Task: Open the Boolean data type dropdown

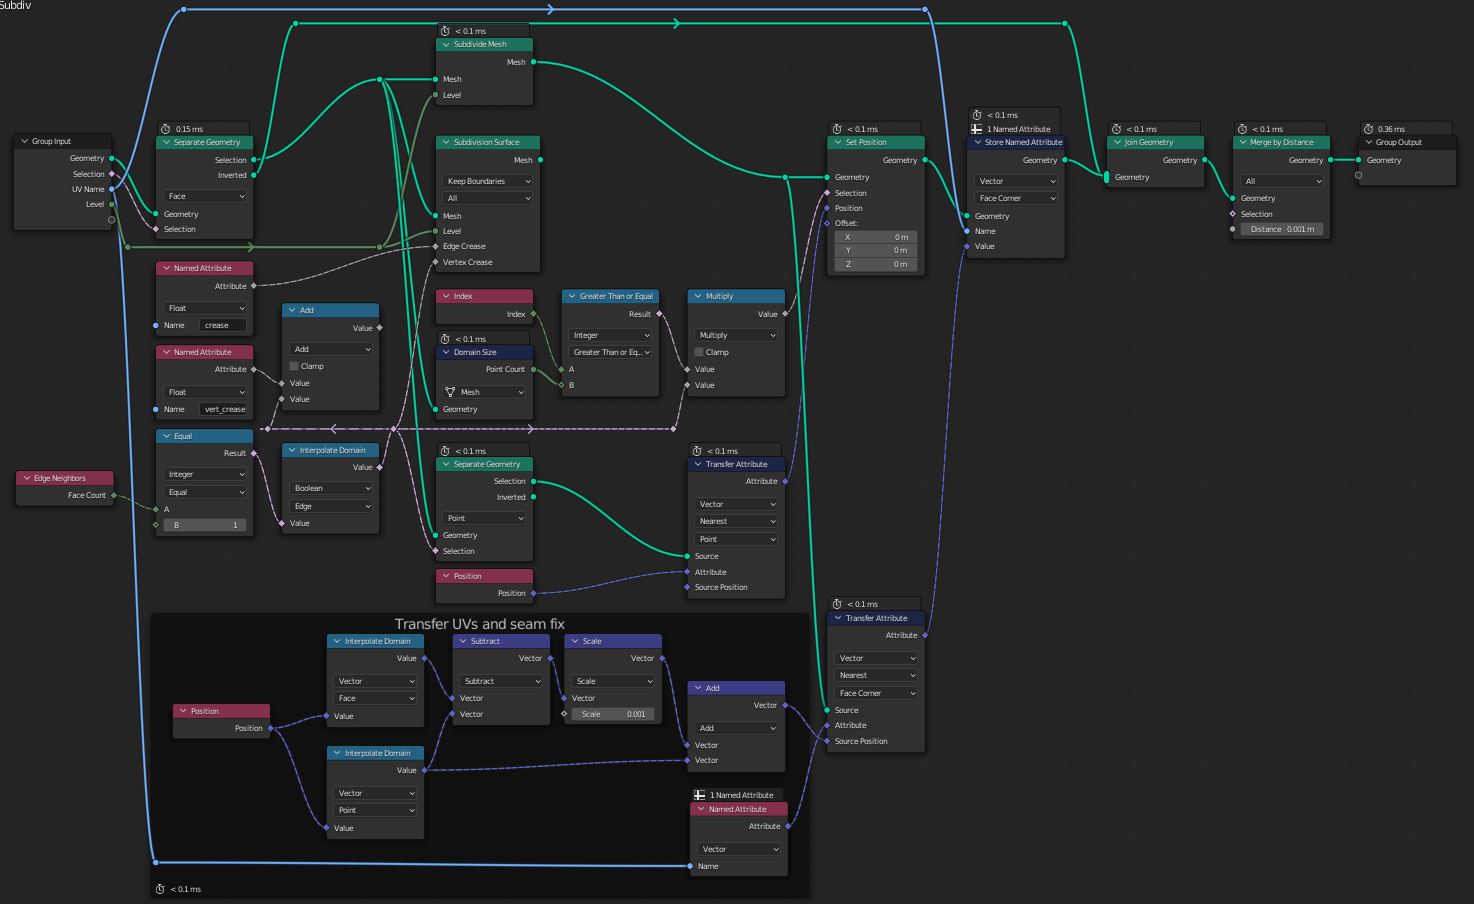Action: pyautogui.click(x=331, y=488)
